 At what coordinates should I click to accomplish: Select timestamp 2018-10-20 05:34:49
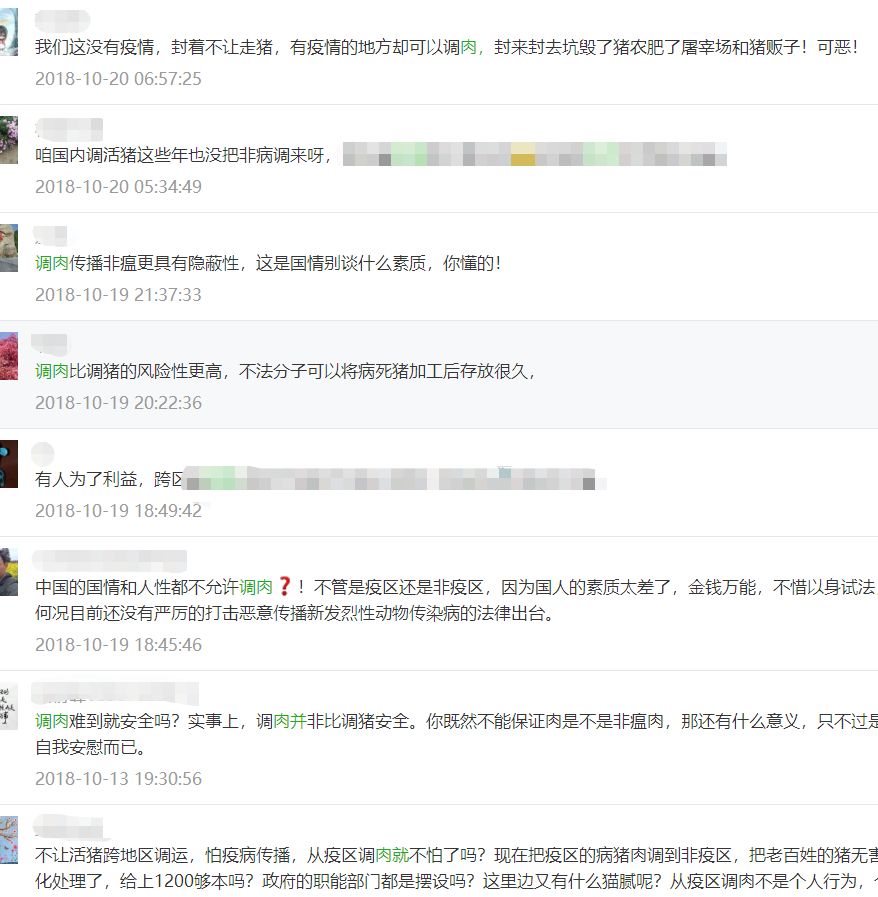[x=118, y=186]
